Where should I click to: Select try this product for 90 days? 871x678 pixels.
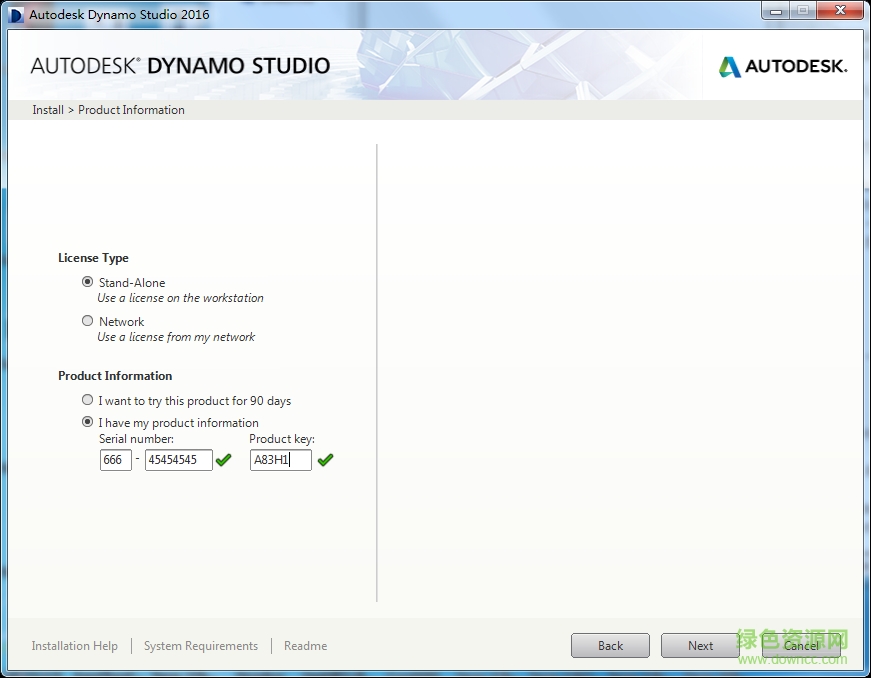click(x=87, y=400)
